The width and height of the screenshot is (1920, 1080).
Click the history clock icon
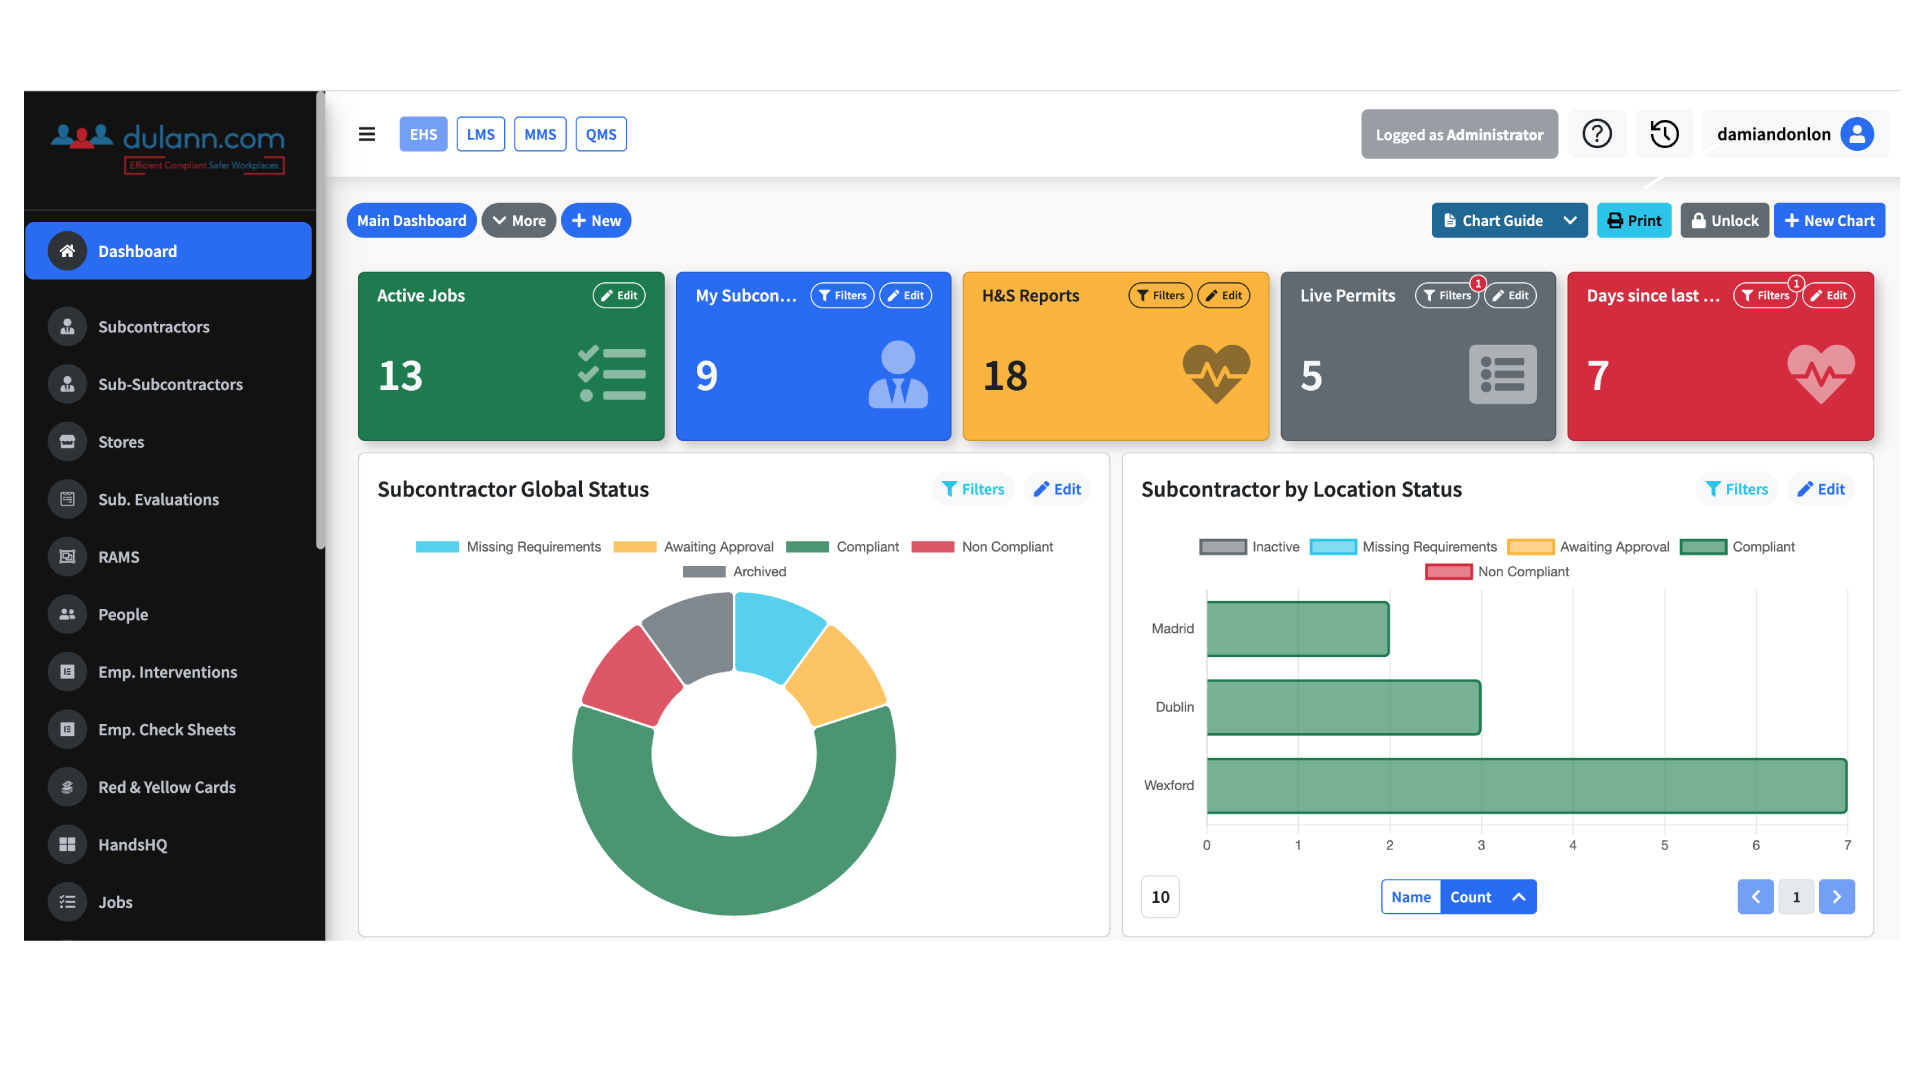[x=1664, y=134]
